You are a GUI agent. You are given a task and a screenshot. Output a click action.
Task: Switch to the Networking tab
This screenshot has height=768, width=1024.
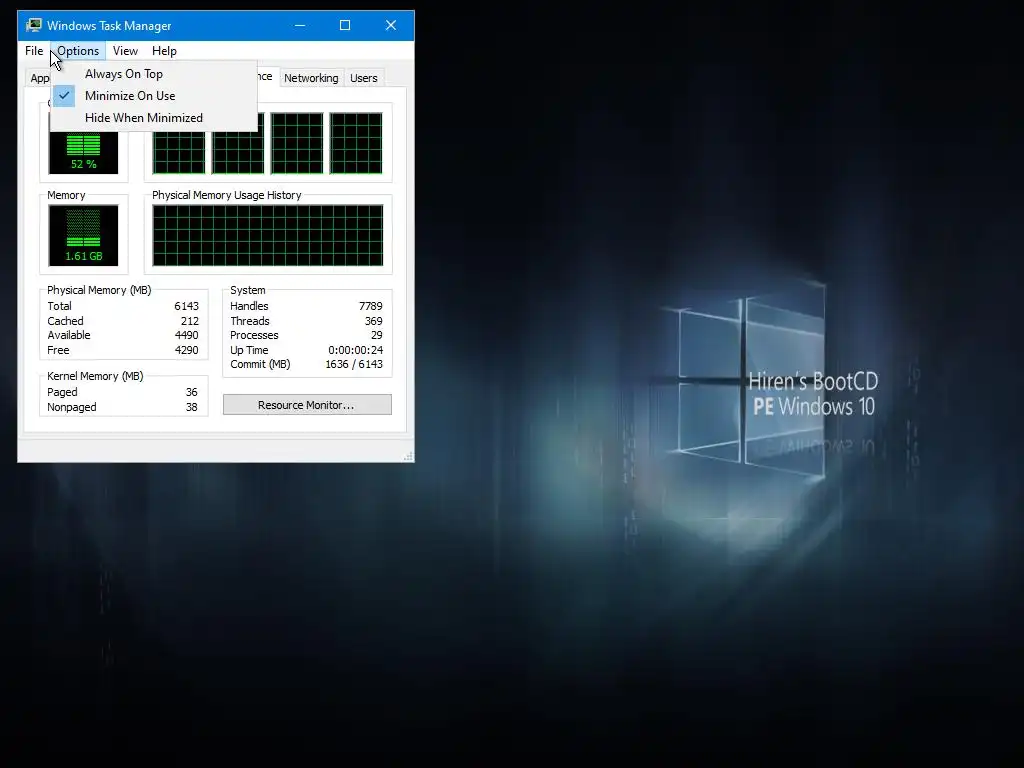311,78
